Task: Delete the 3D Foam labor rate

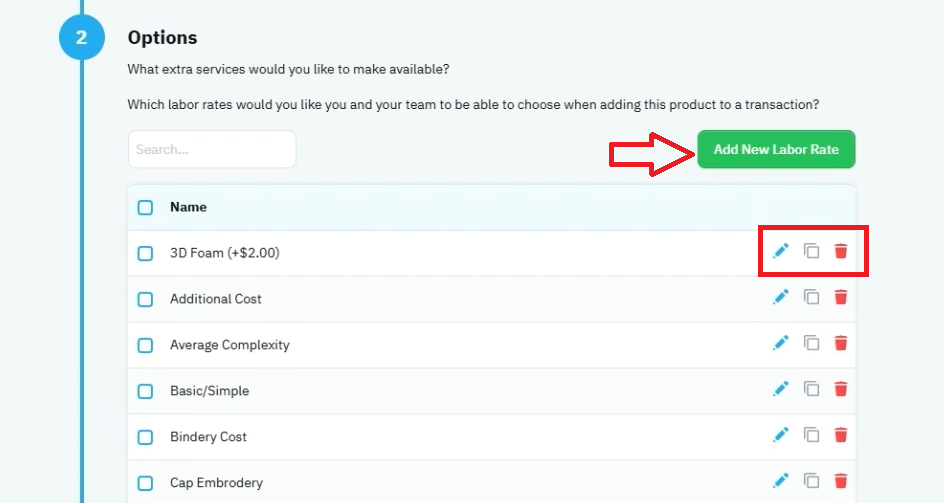Action: coord(841,251)
